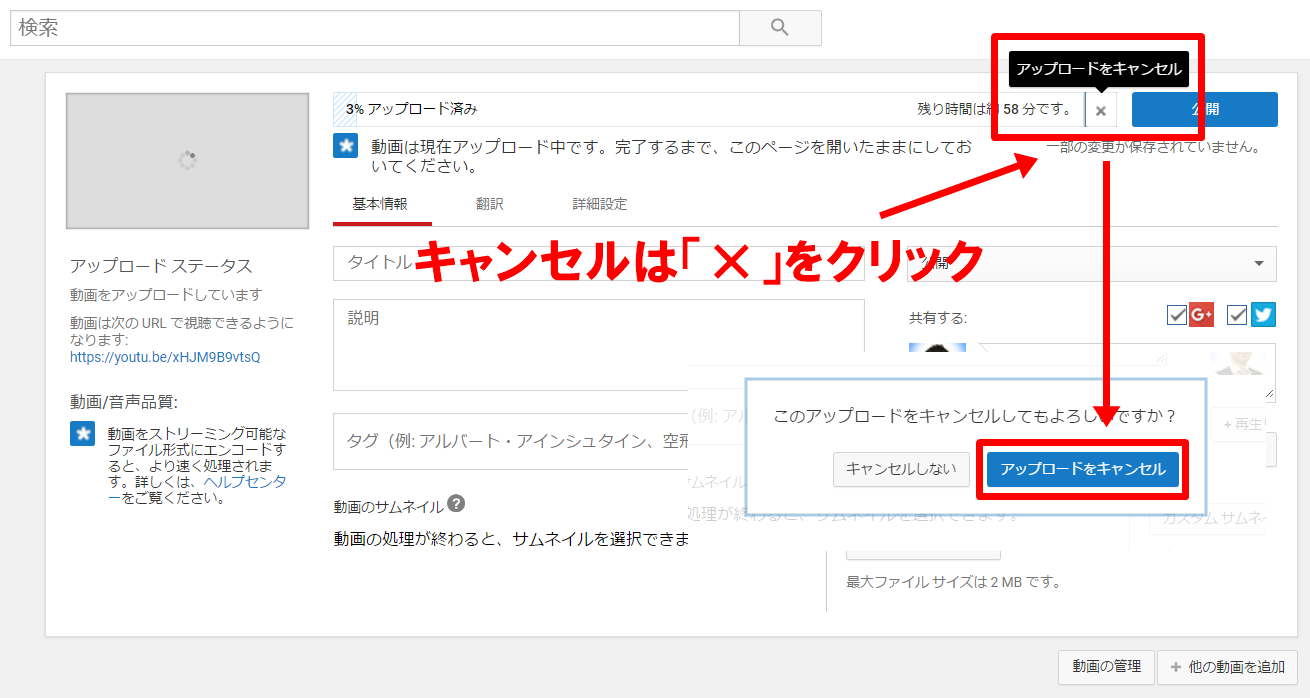Switch to the 基本情報 tab

380,204
